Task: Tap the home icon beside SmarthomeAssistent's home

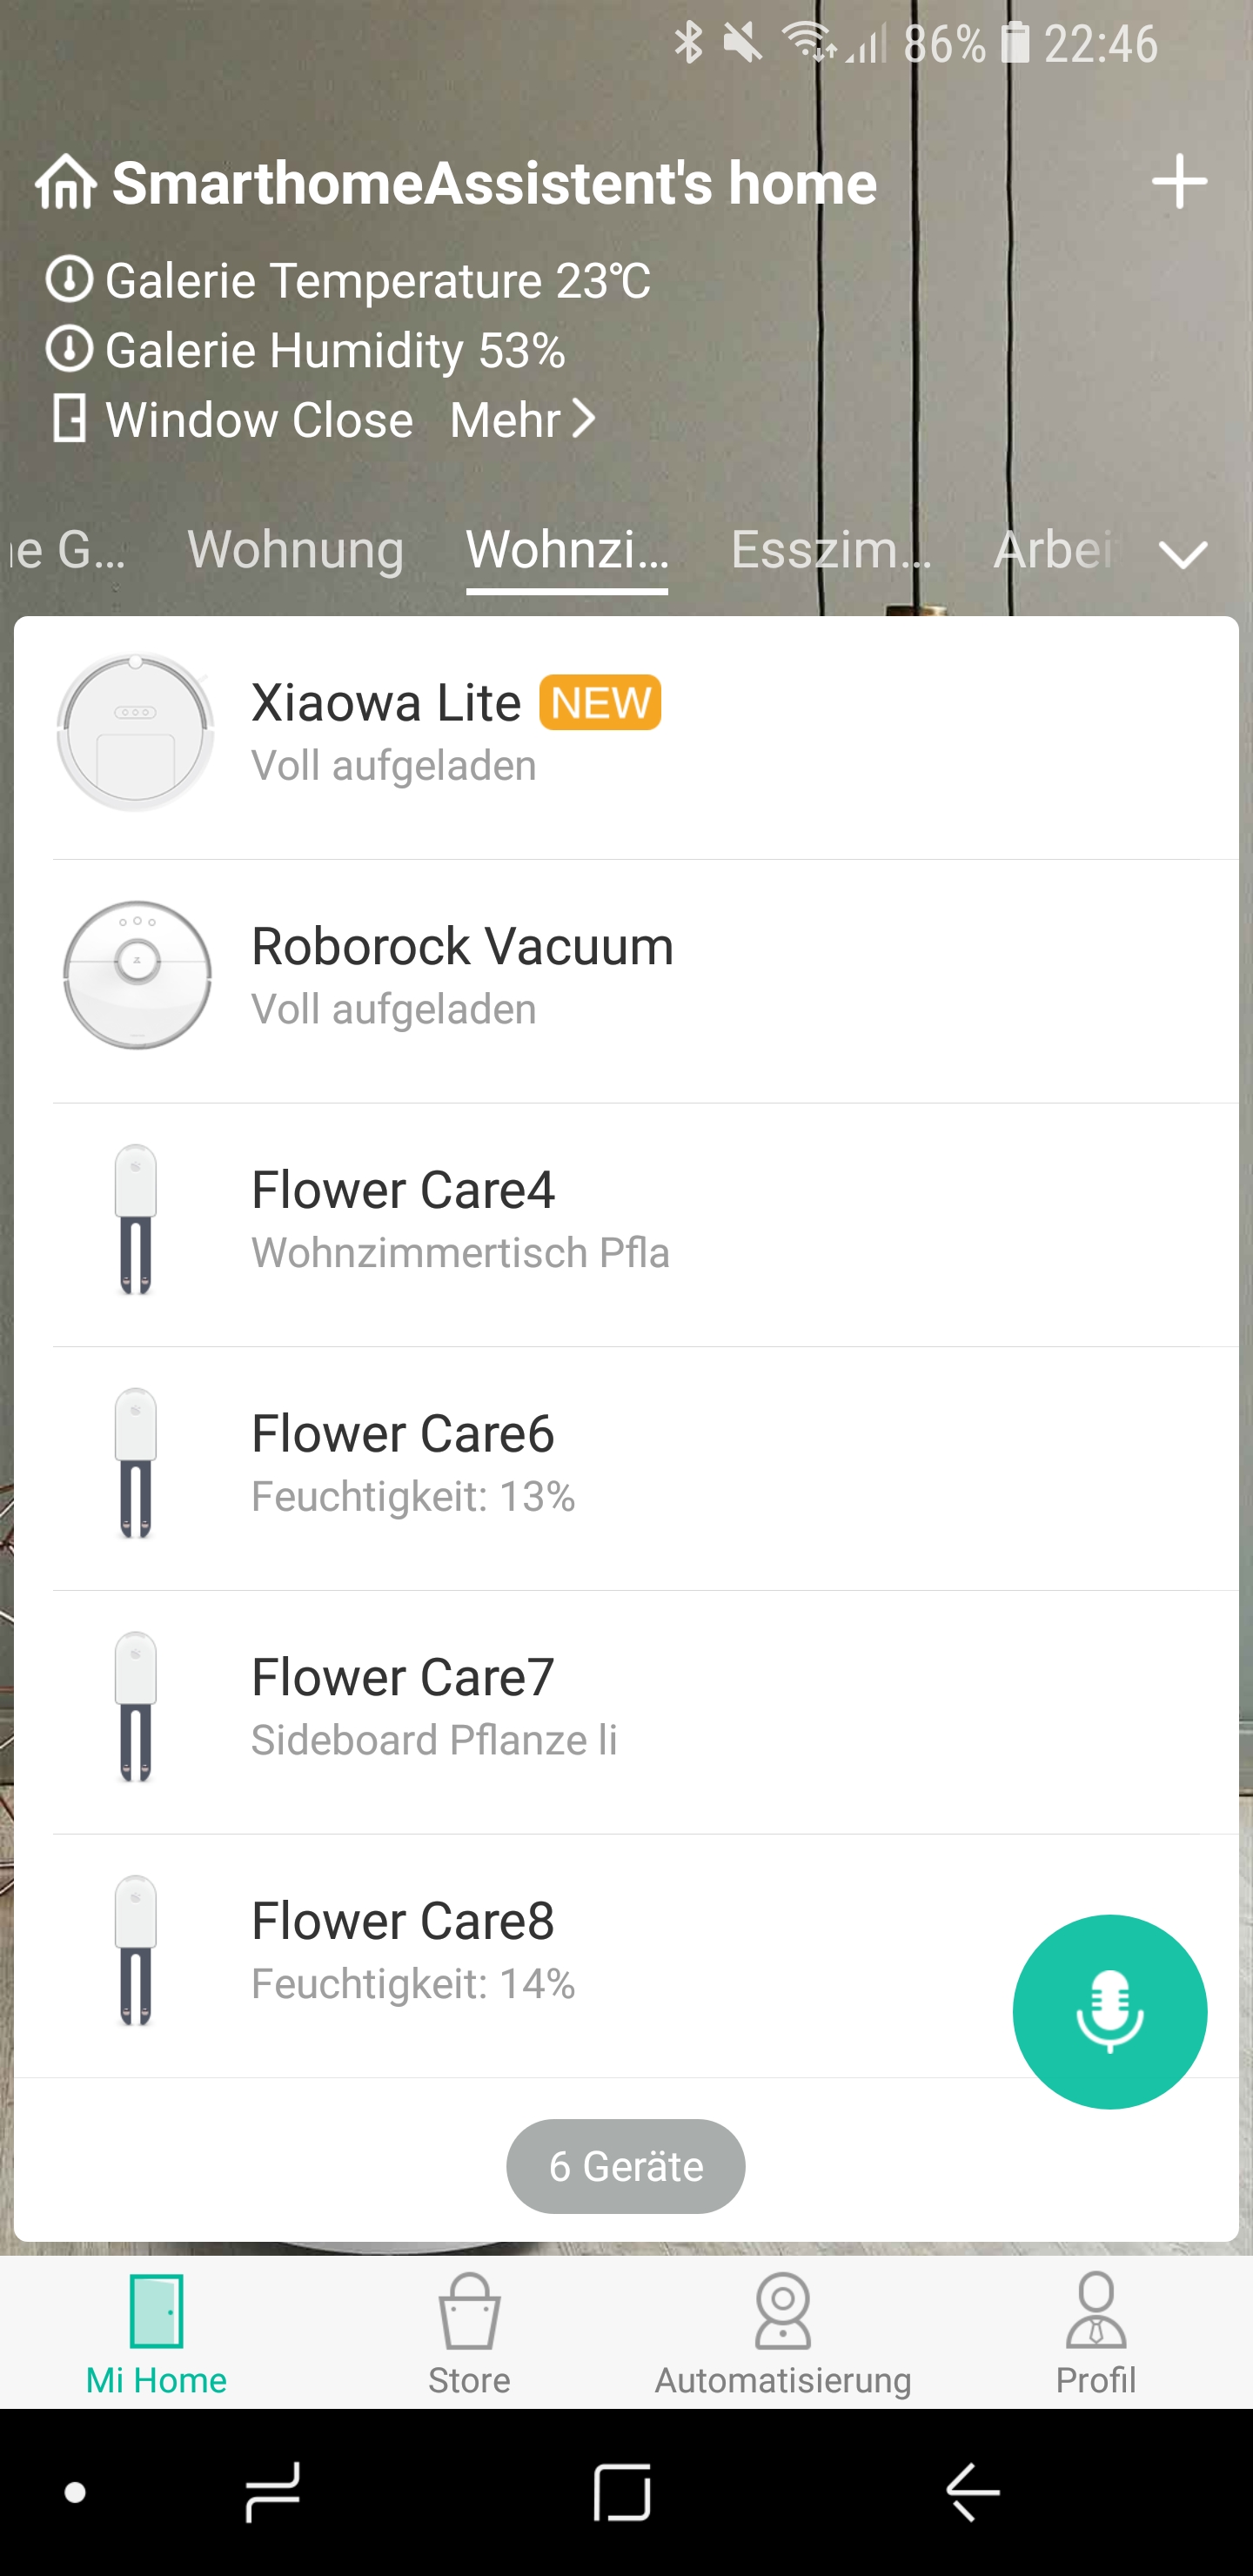Action: [66, 182]
